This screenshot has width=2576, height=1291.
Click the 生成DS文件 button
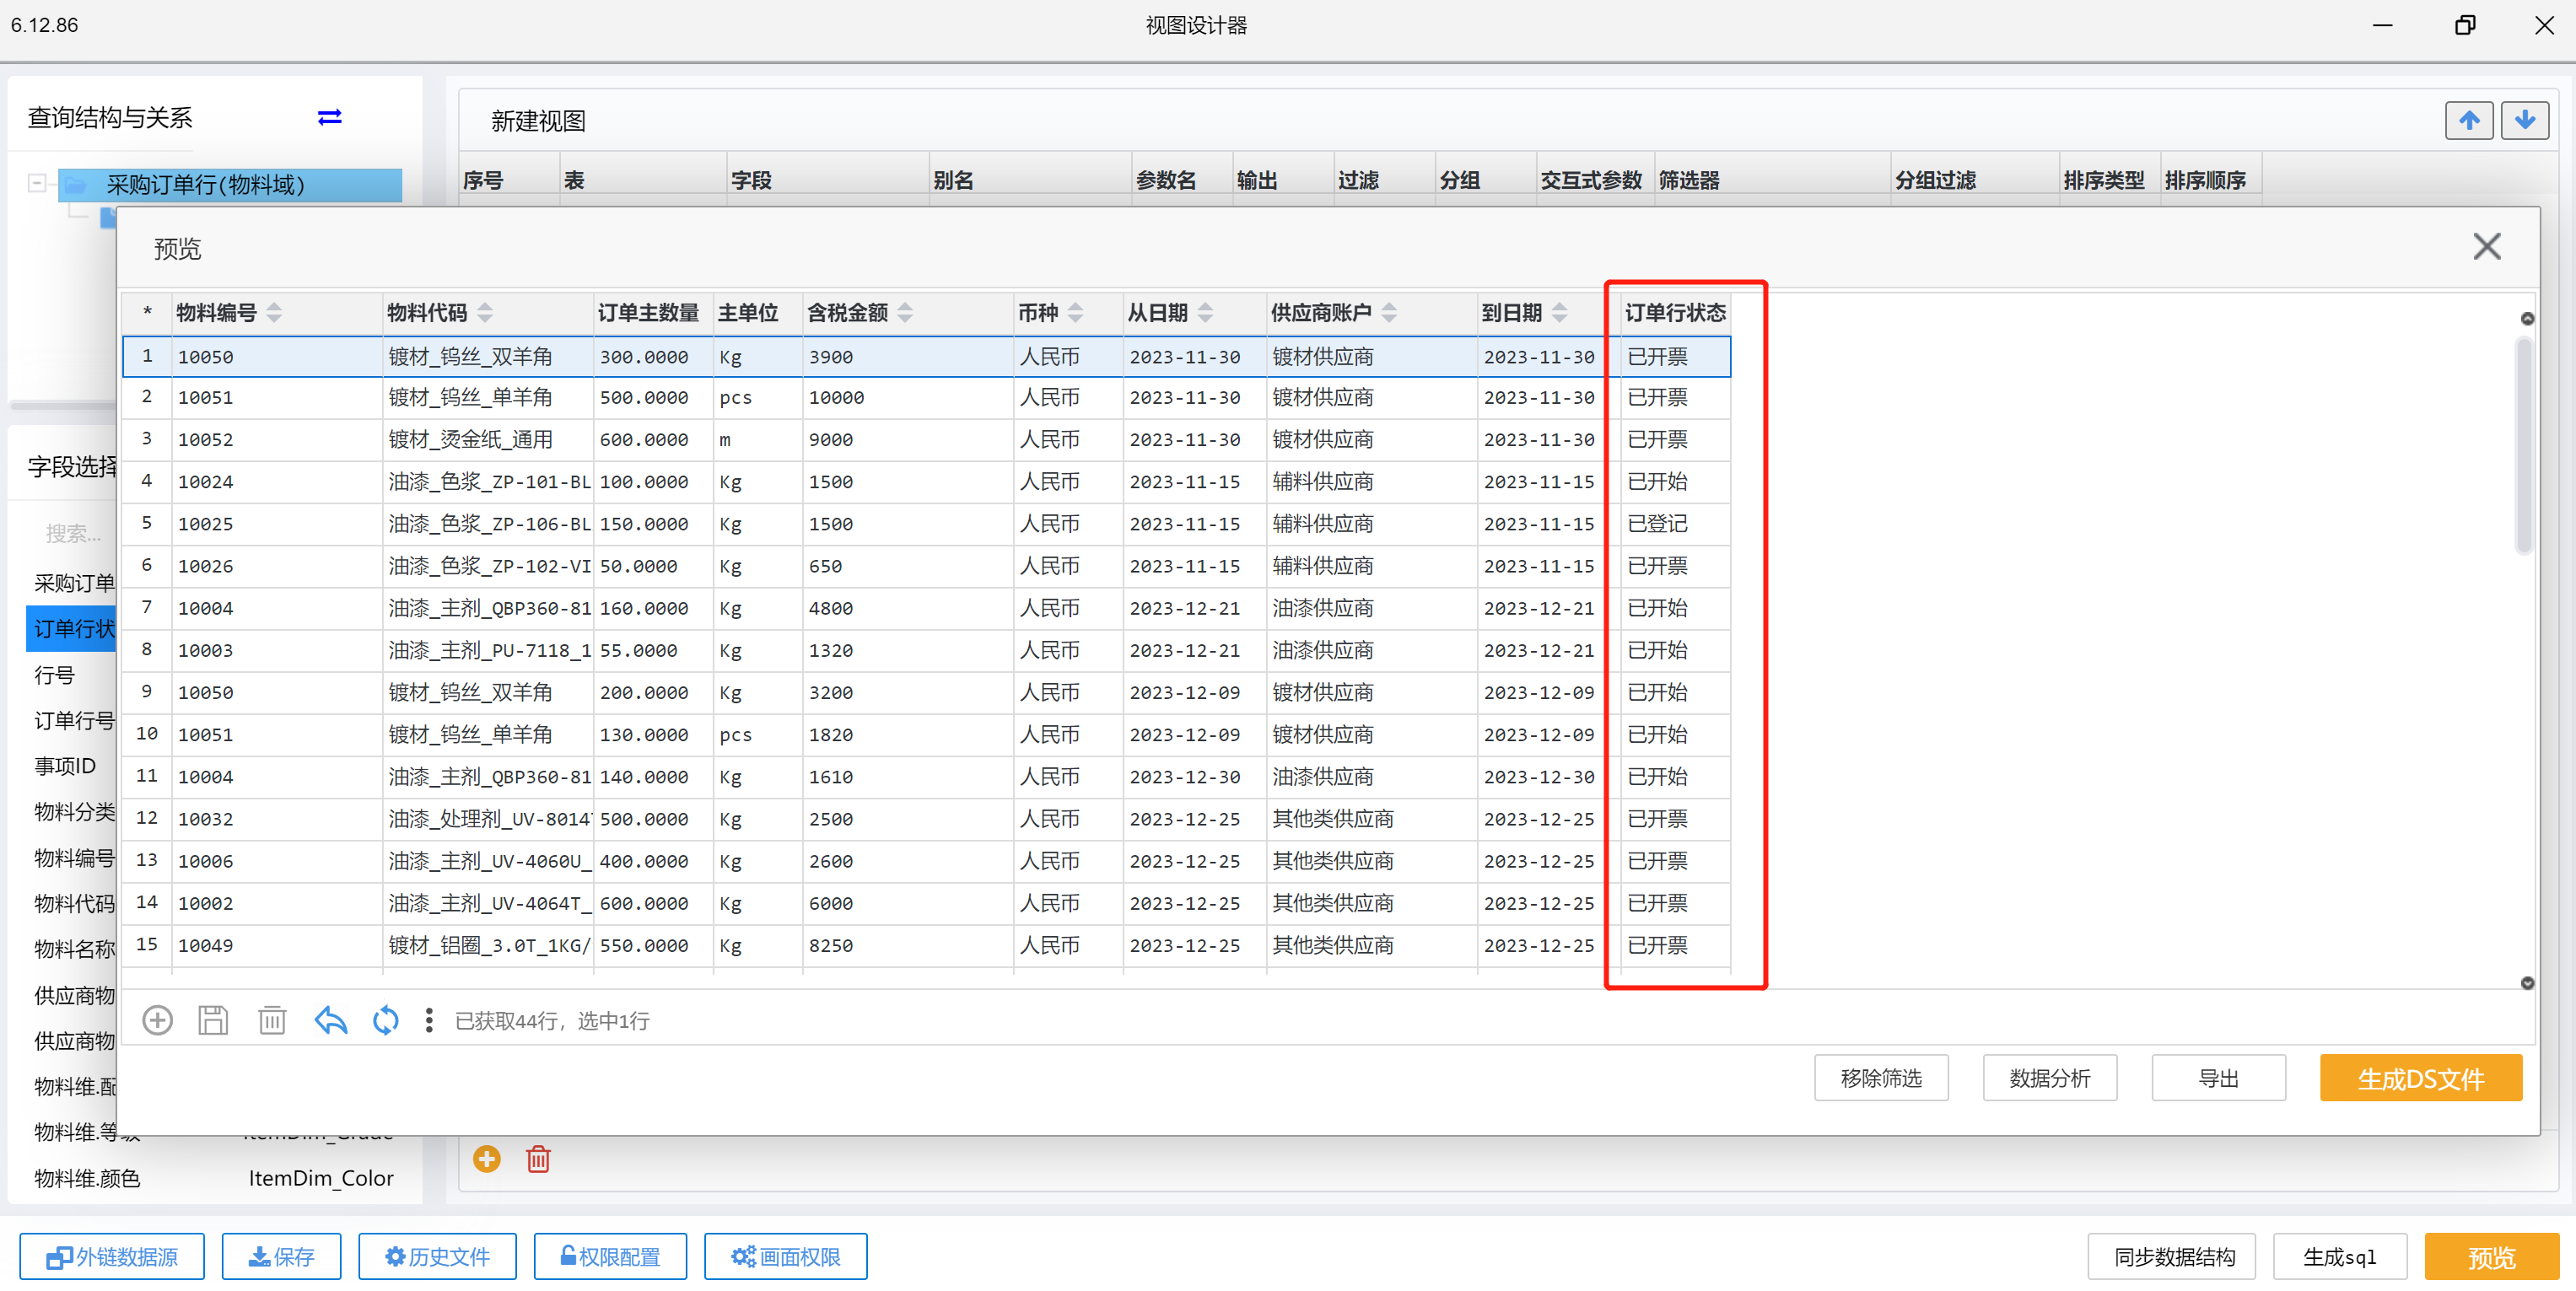tap(2420, 1078)
